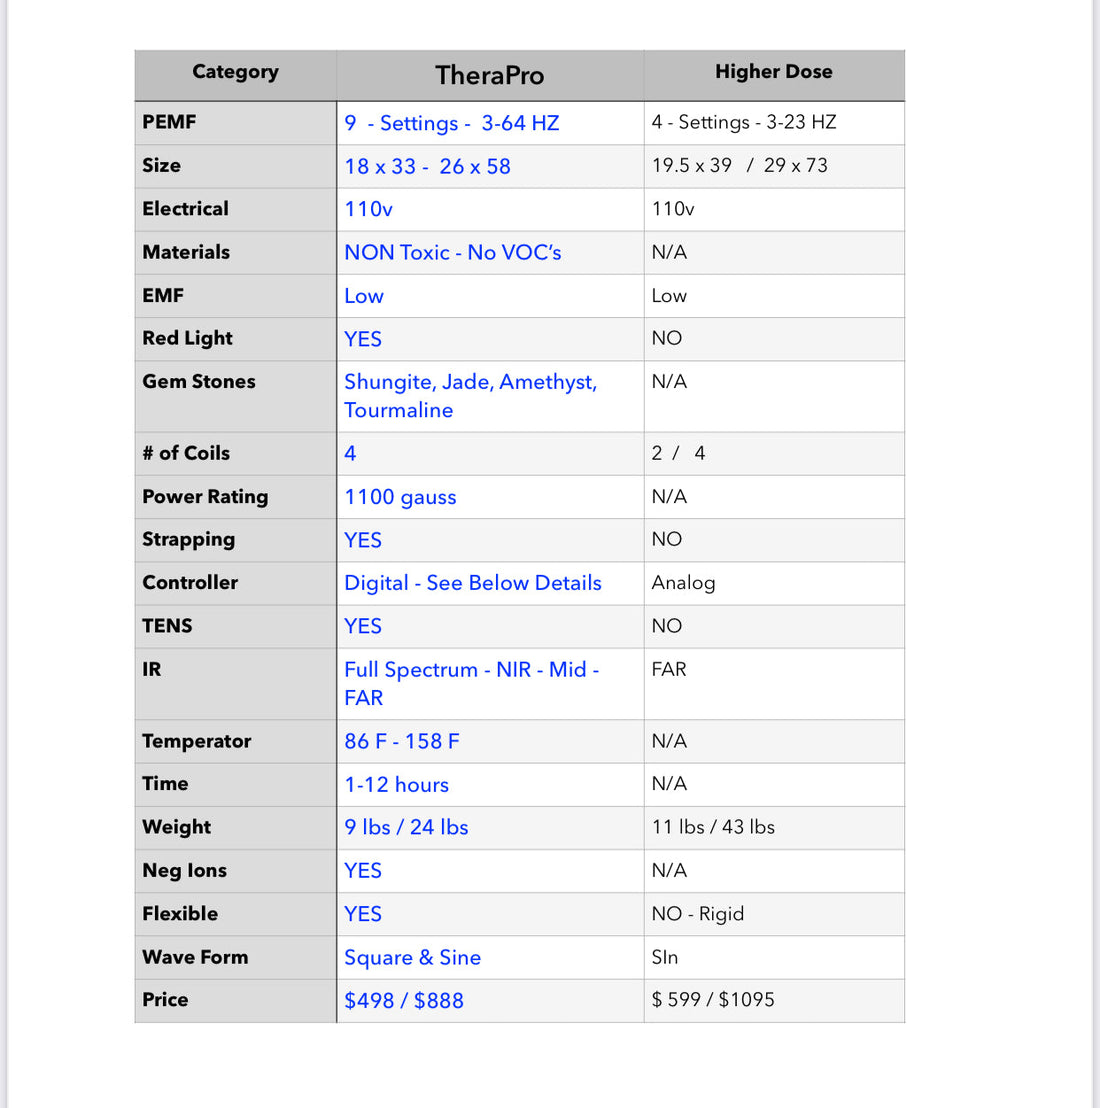Open the "NON Toxic - No VOC's" materials link
The height and width of the screenshot is (1108, 1100).
click(452, 252)
